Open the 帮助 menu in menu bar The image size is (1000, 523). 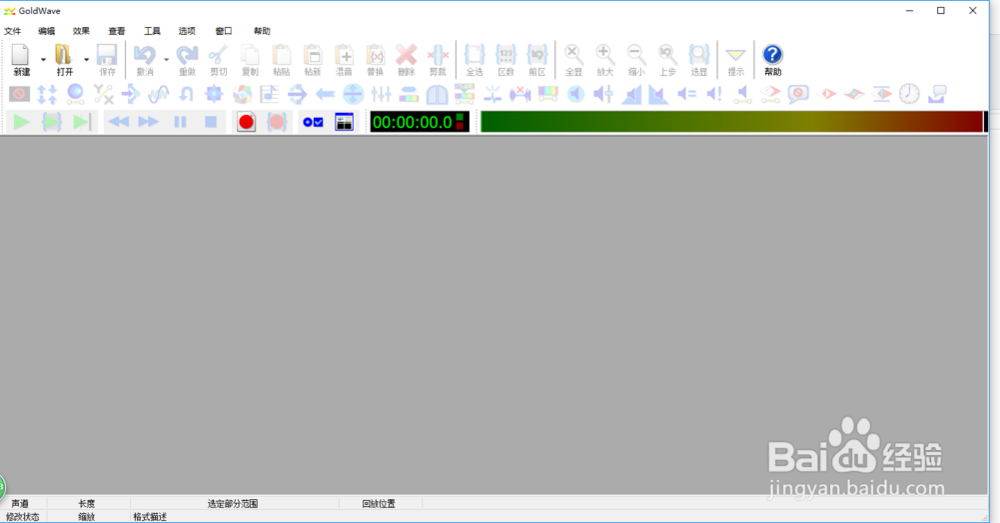click(x=262, y=31)
